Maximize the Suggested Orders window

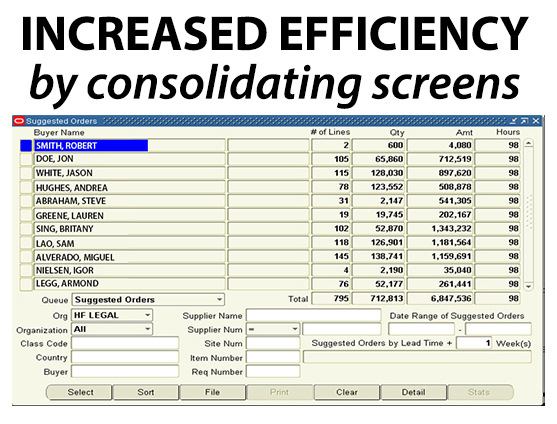[x=524, y=121]
